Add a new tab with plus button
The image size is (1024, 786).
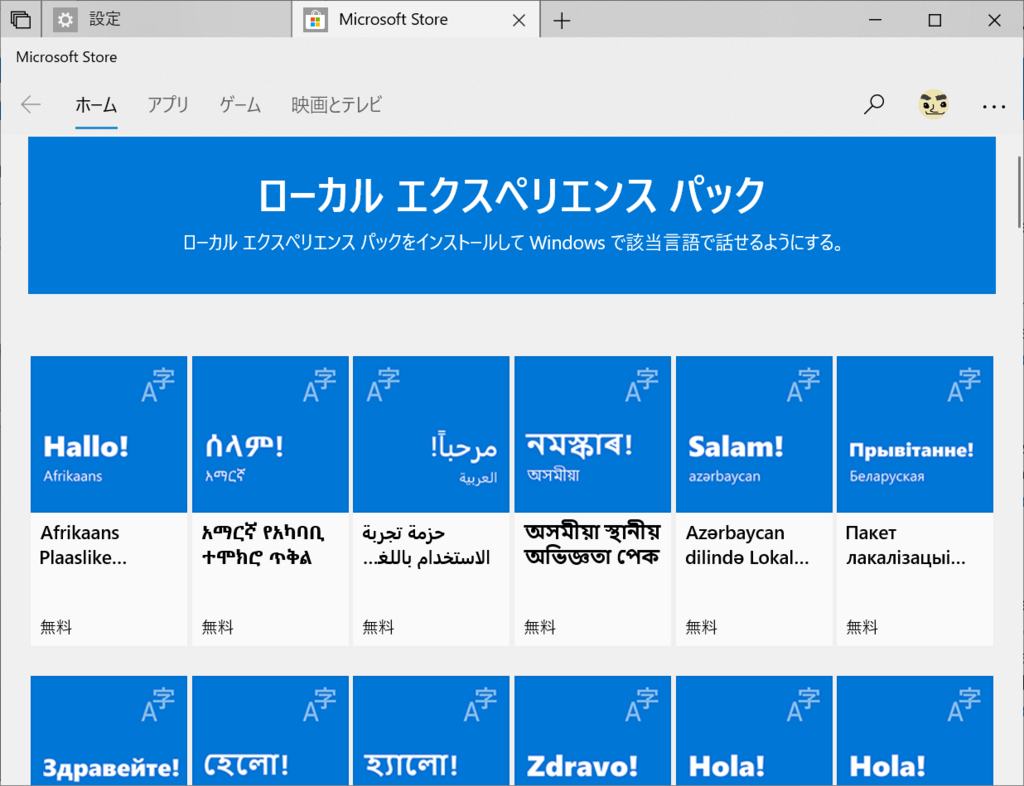(562, 21)
